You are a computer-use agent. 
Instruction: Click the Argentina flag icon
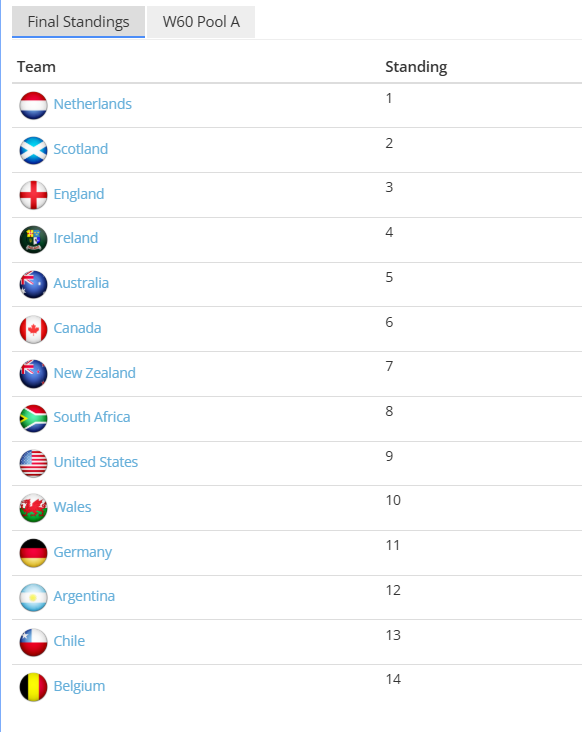click(33, 598)
